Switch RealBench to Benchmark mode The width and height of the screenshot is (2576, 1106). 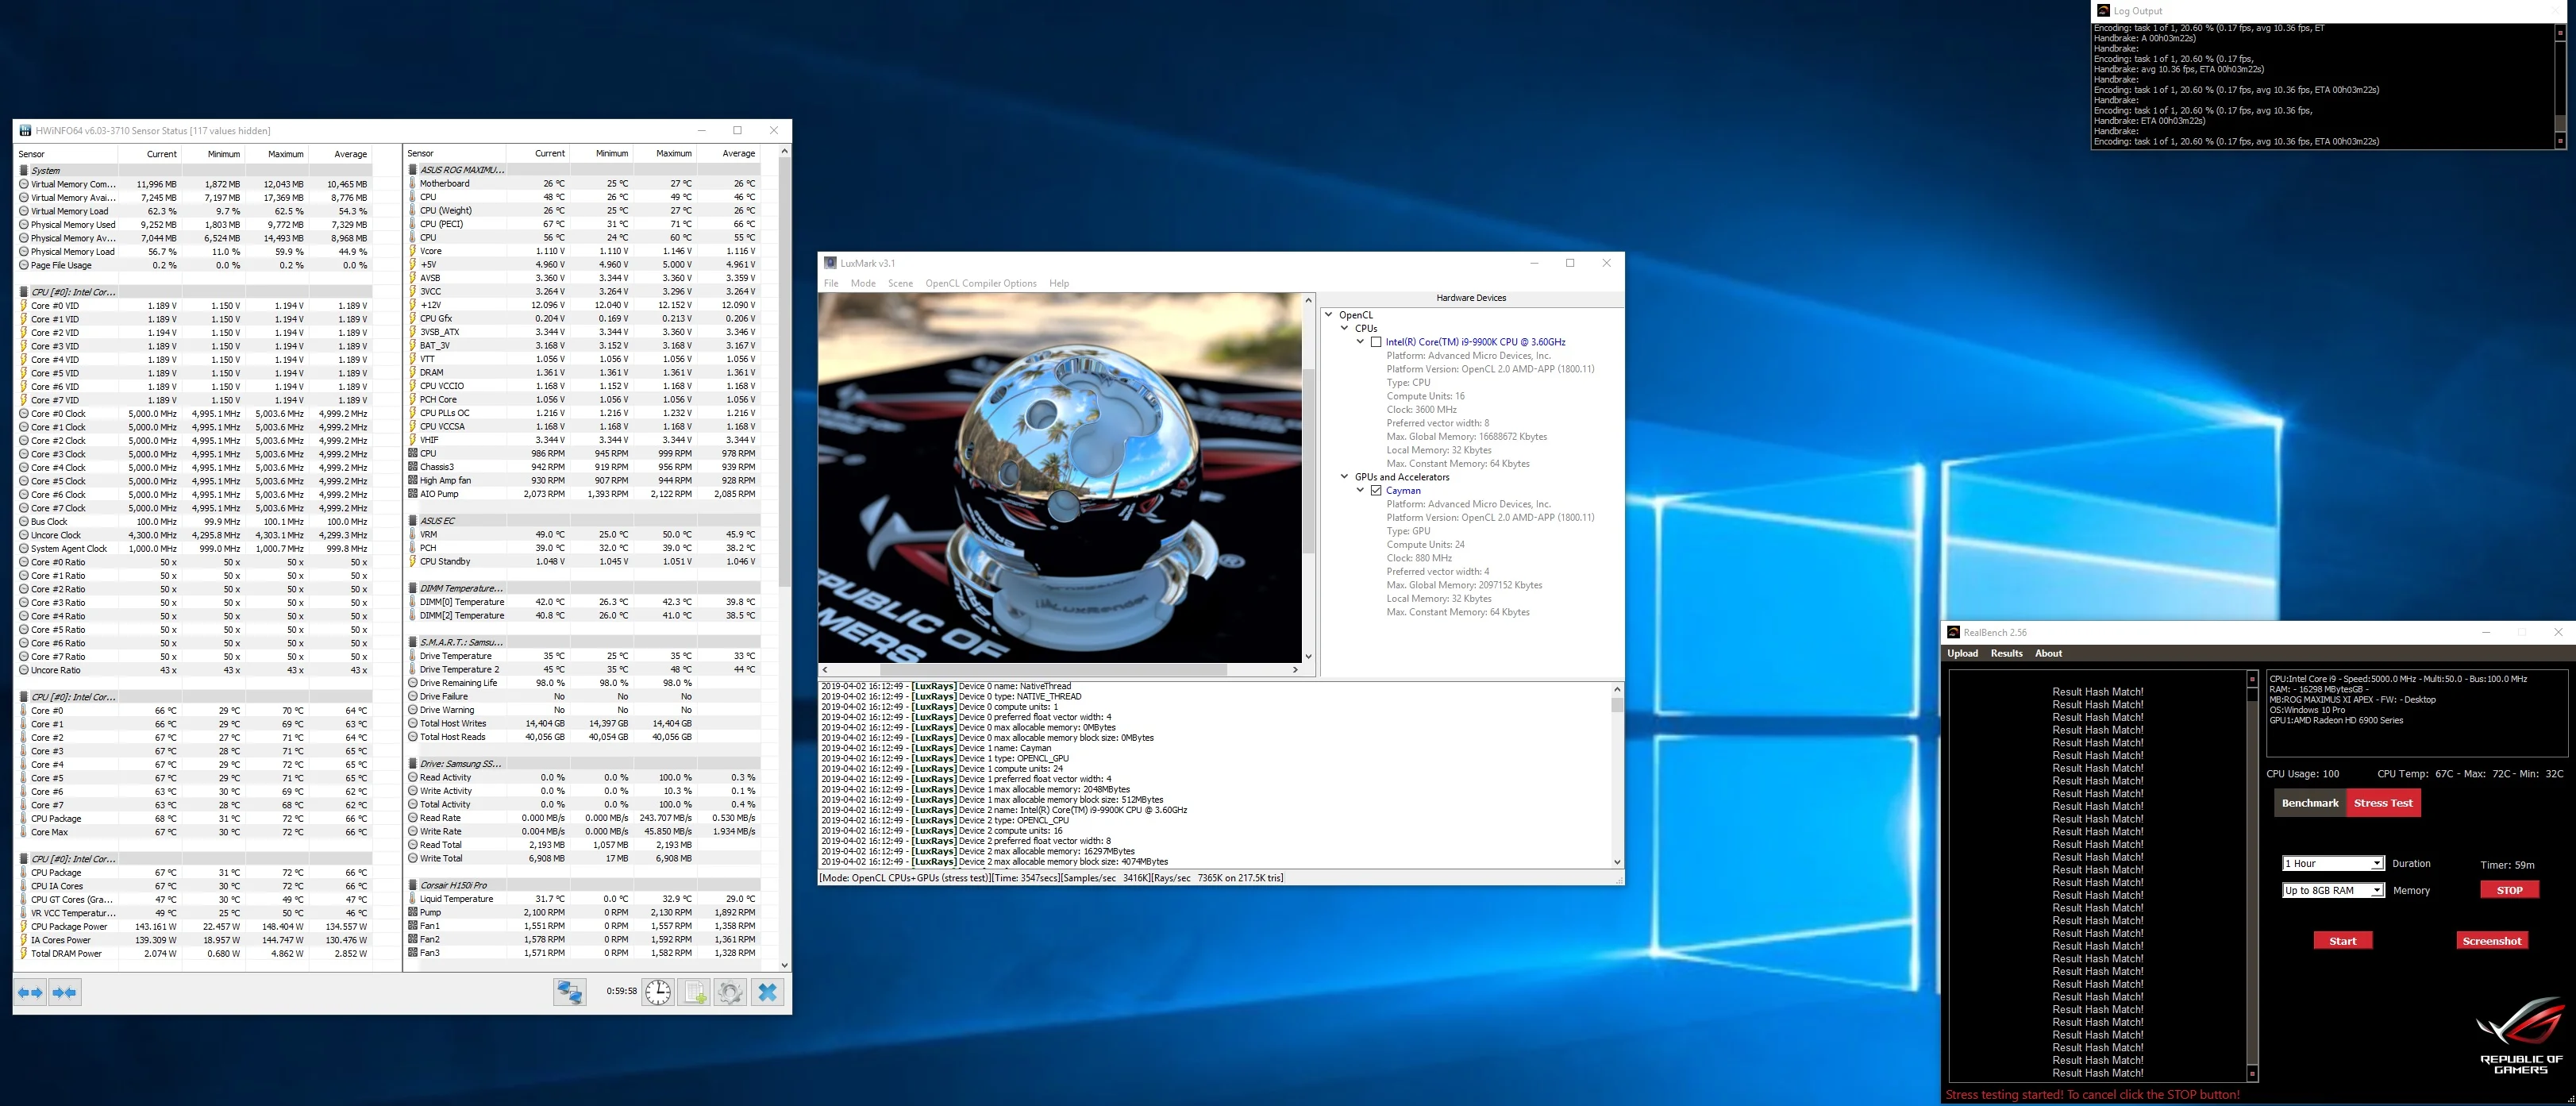coord(2310,803)
